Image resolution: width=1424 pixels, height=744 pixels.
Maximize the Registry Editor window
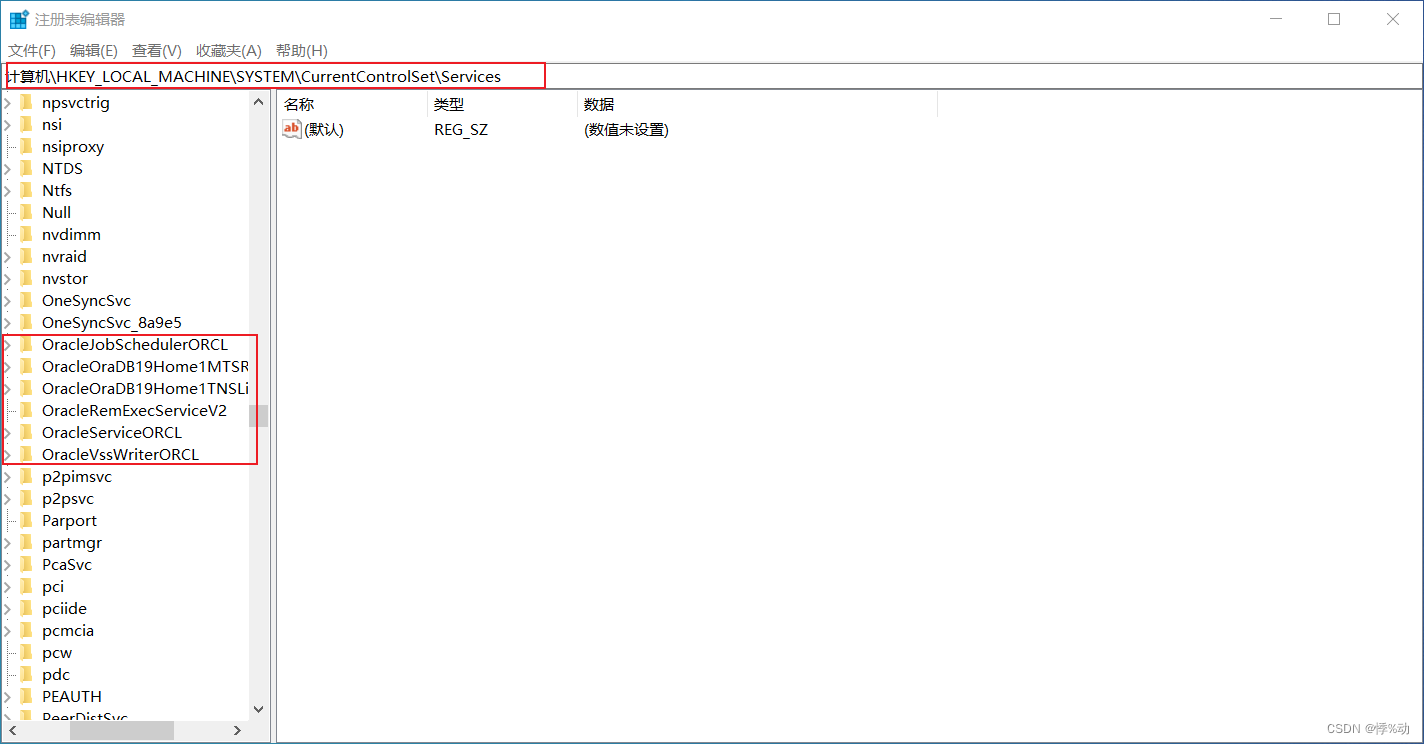1334,19
